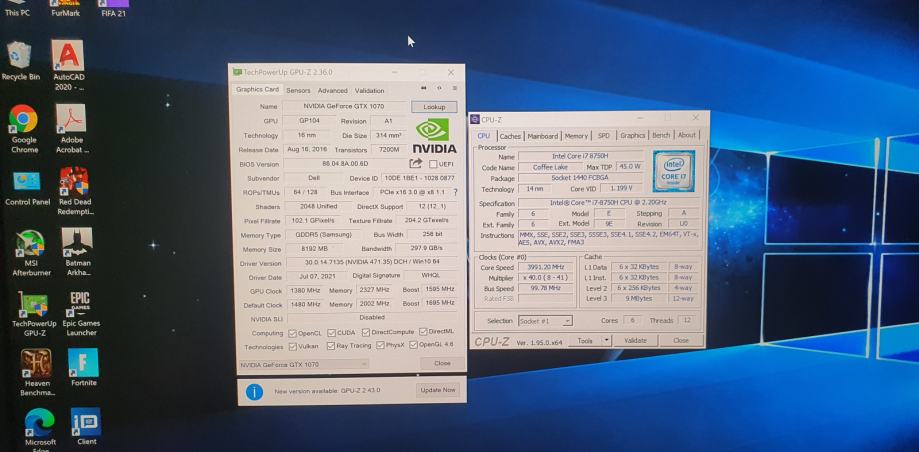
Task: Toggle the DirectCompute checkbox
Action: [366, 332]
